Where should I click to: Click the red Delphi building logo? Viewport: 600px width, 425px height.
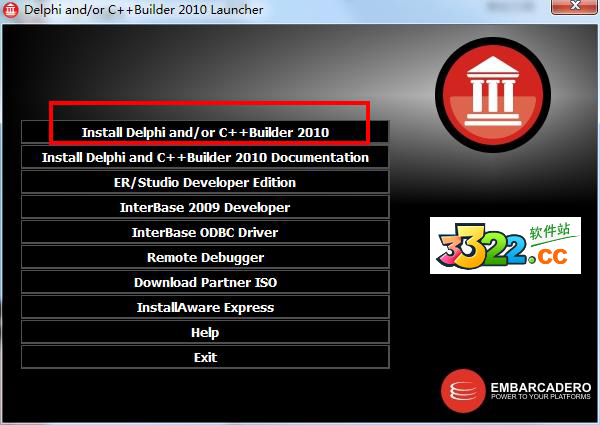(x=493, y=94)
